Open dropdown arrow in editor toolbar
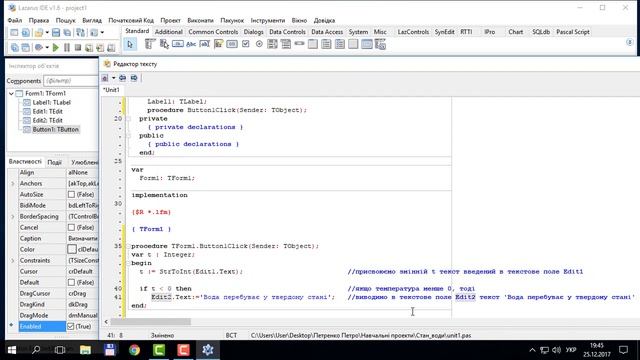This screenshot has width=640, height=360. click(x=113, y=78)
